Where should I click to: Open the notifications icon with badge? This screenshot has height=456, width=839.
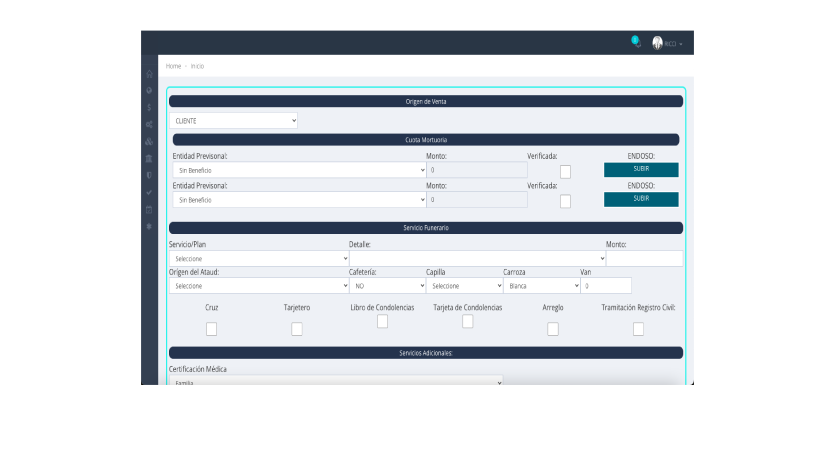635,42
